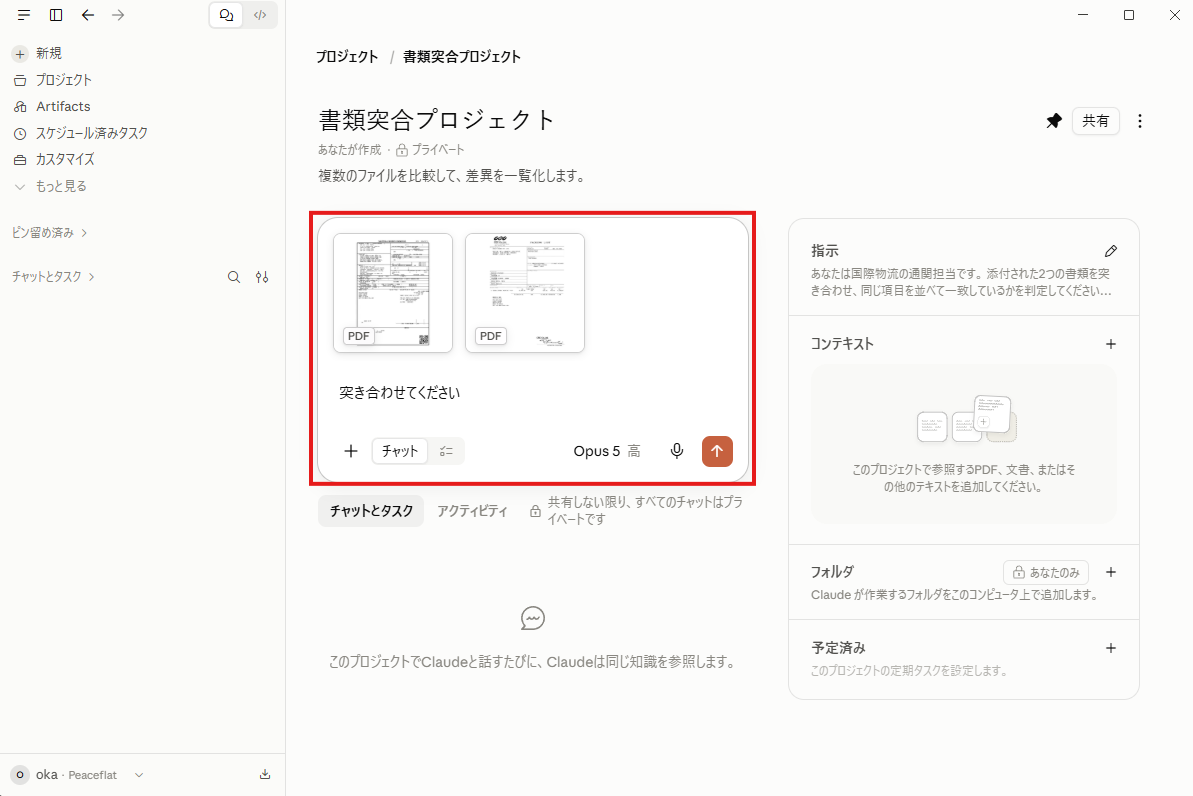
Task: Minimize the window
Action: pos(1083,15)
